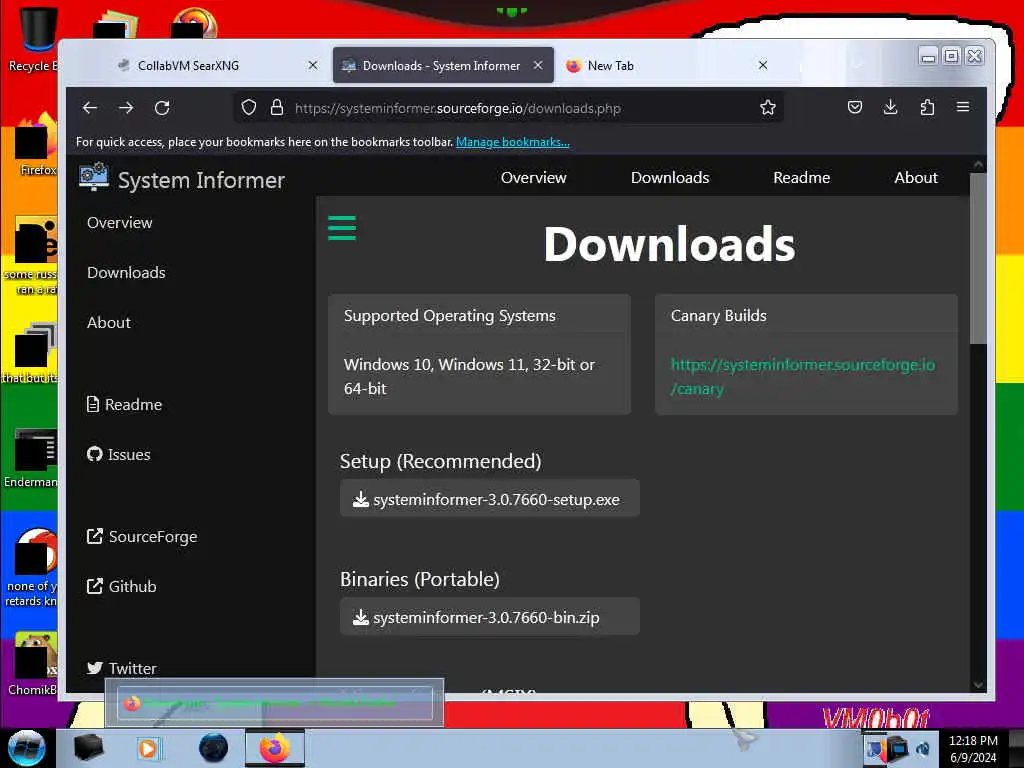Open the extensions puzzle icon
The width and height of the screenshot is (1024, 768).
[x=927, y=107]
